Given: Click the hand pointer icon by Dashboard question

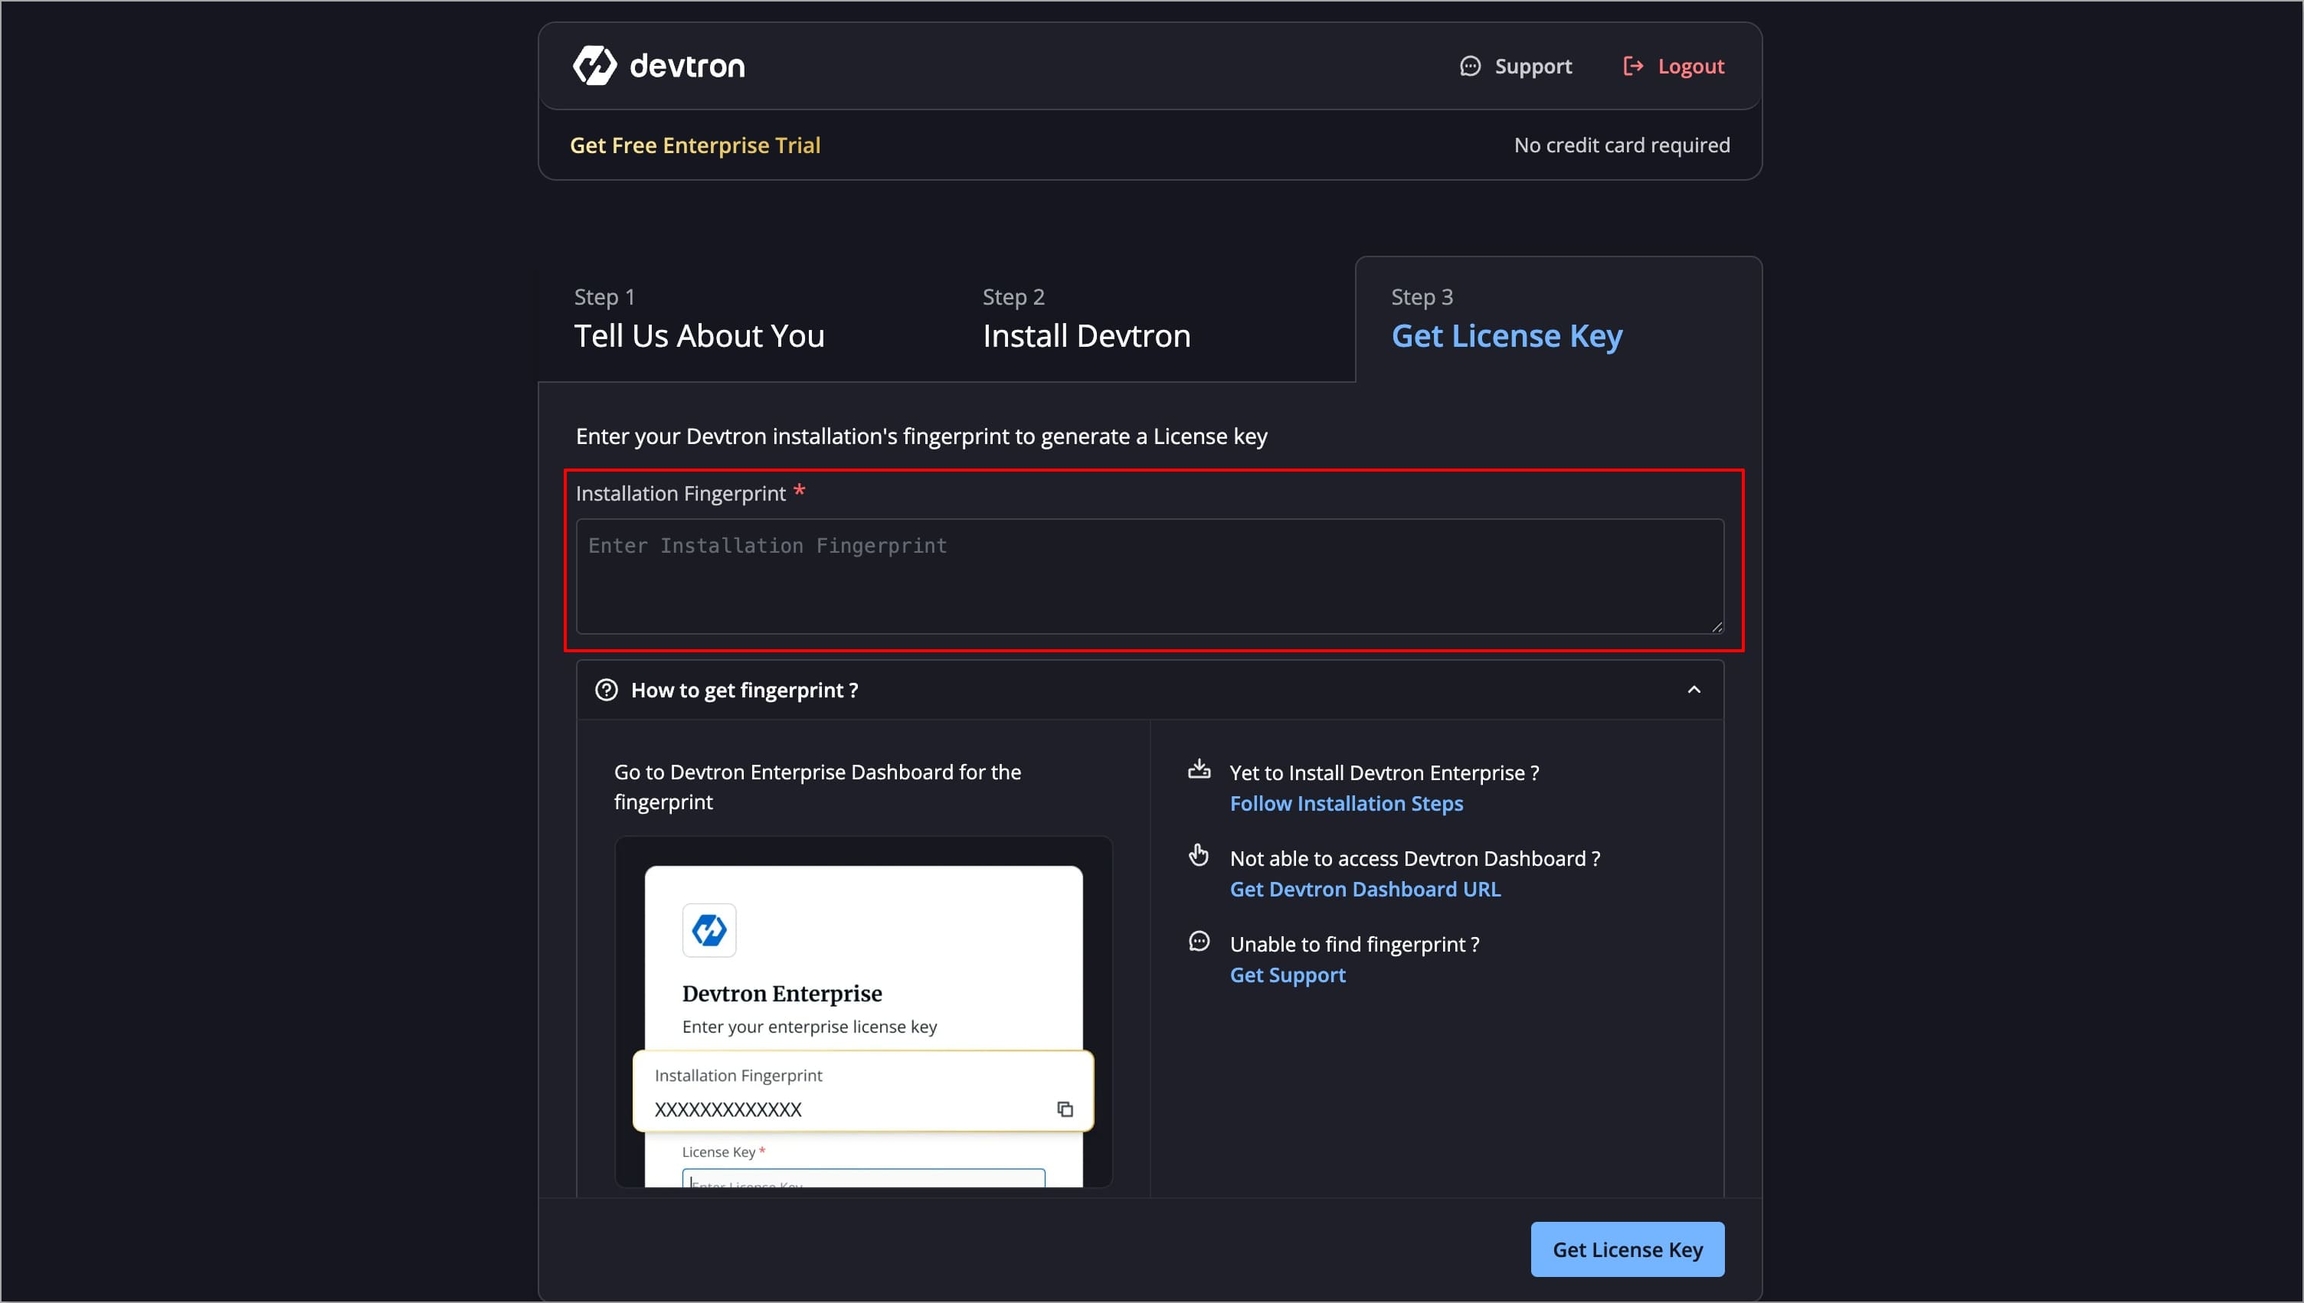Looking at the screenshot, I should click(x=1199, y=855).
